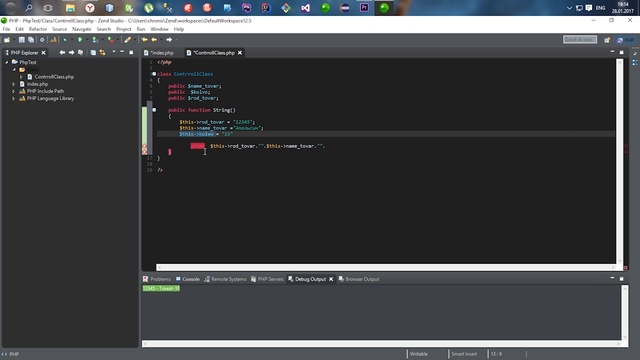Open File Explorer from the taskbar
Screen dimensions: 640x360
(x=70, y=8)
